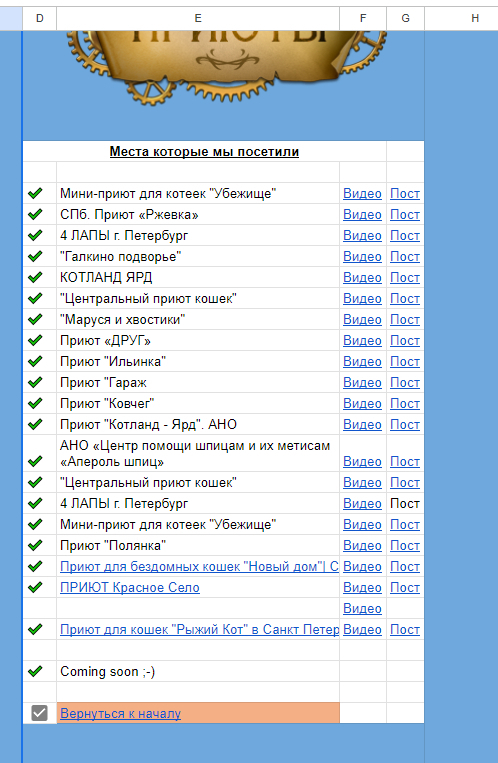Click green checkmark next to КОТЛАНД ЯРД
The width and height of the screenshot is (498, 763).
(35, 277)
